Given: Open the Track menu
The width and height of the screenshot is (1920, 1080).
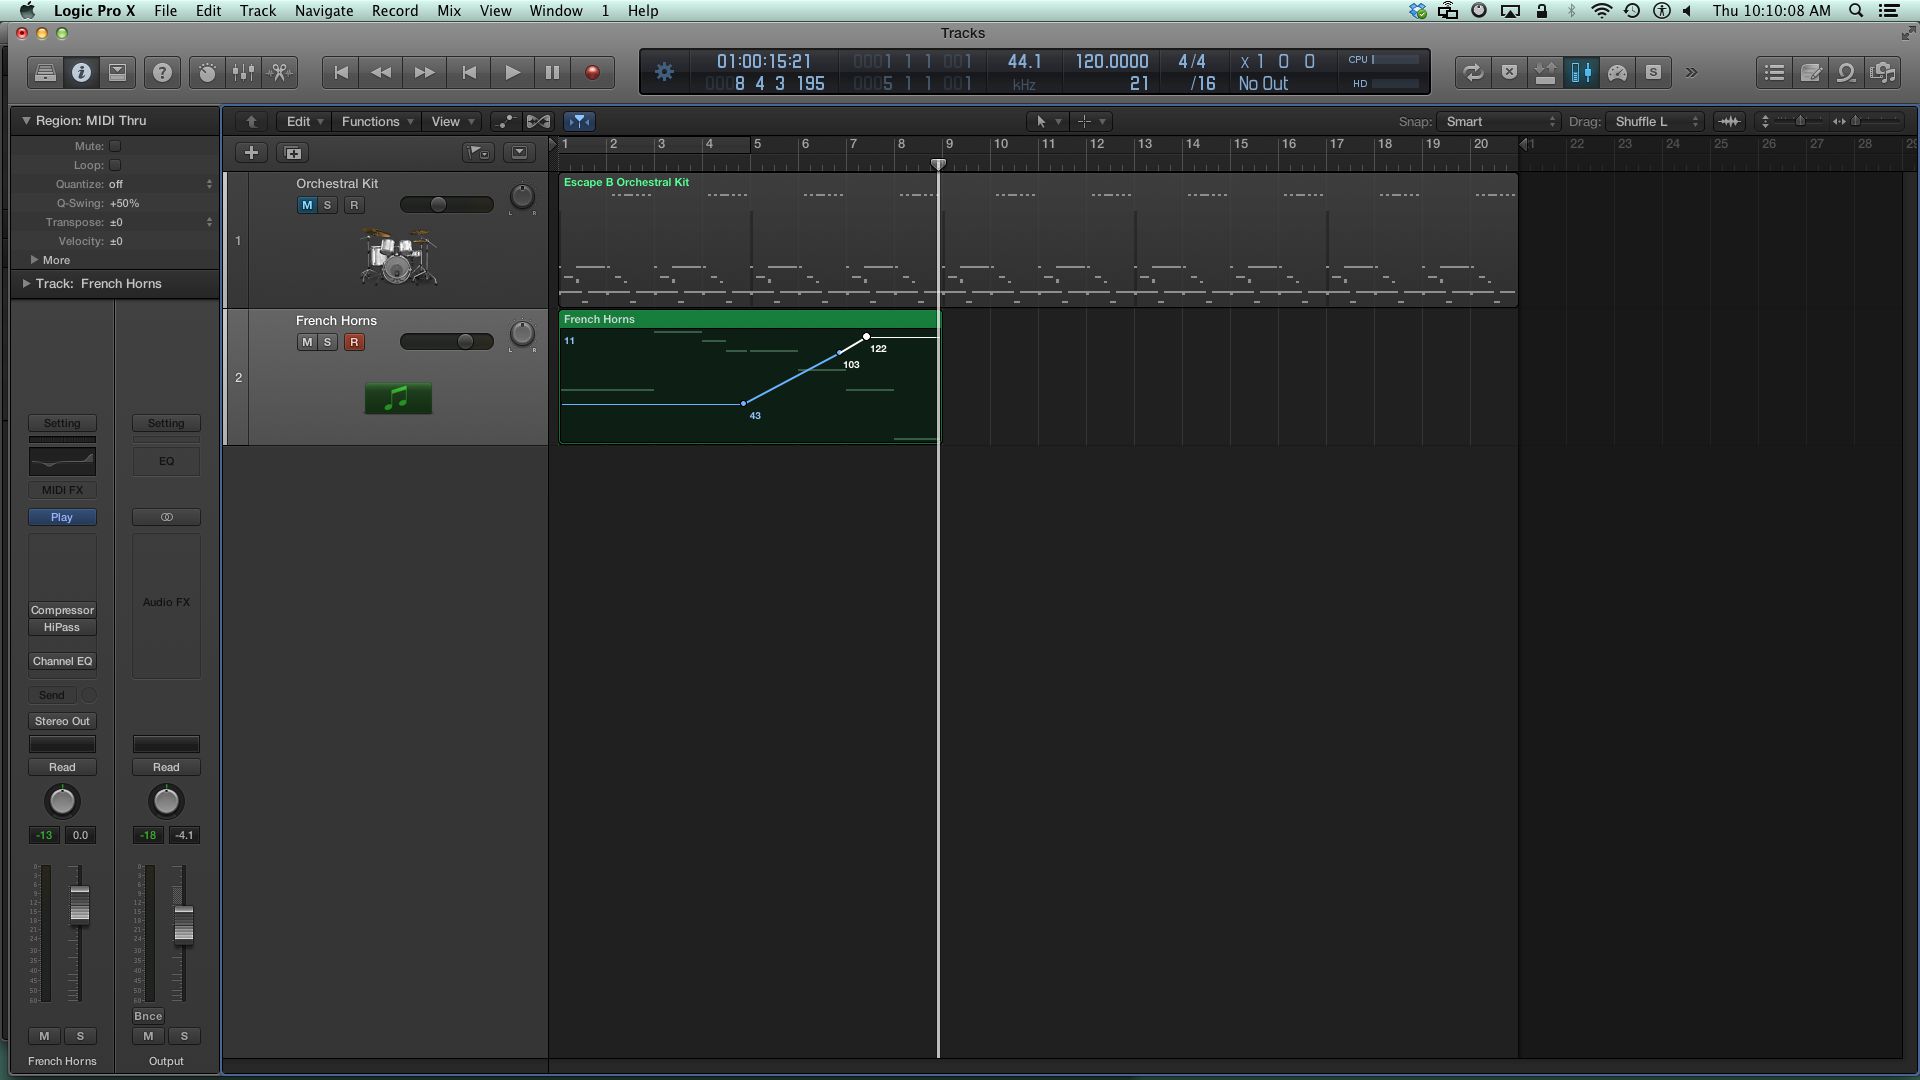Looking at the screenshot, I should click(x=257, y=11).
